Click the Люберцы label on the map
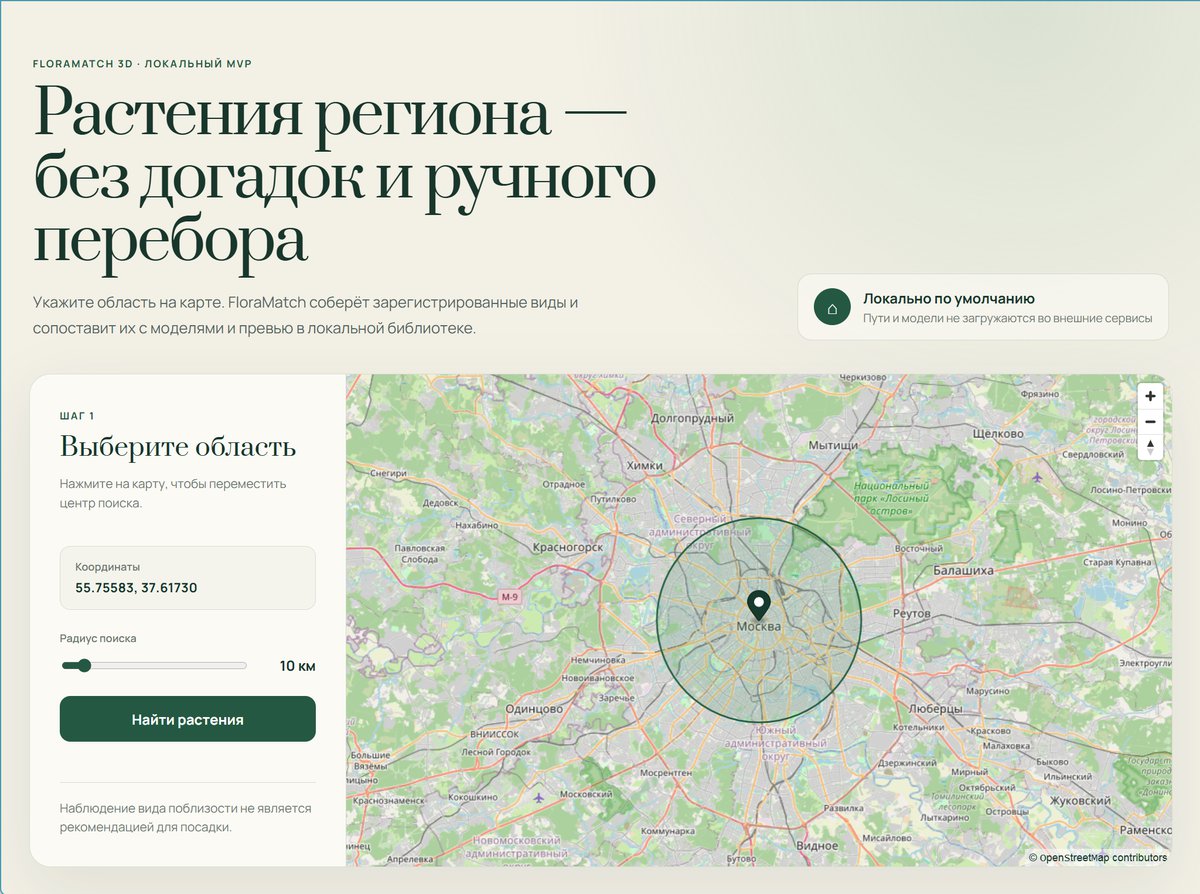 [934, 708]
